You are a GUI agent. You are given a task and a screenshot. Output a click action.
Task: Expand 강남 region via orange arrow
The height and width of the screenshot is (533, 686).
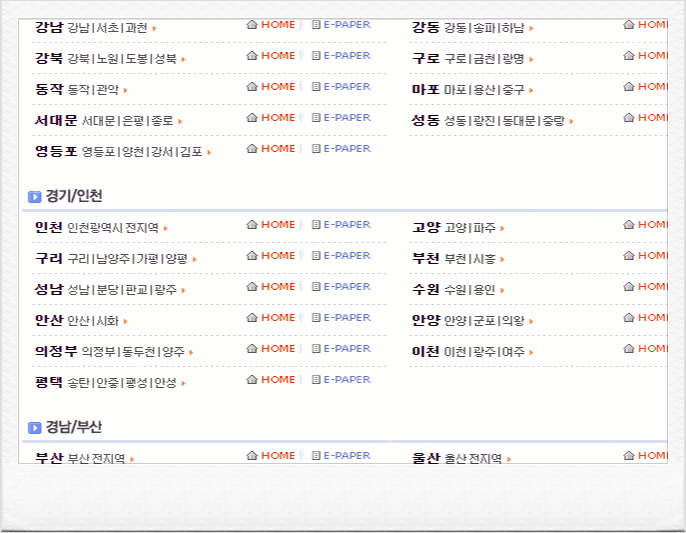(154, 28)
